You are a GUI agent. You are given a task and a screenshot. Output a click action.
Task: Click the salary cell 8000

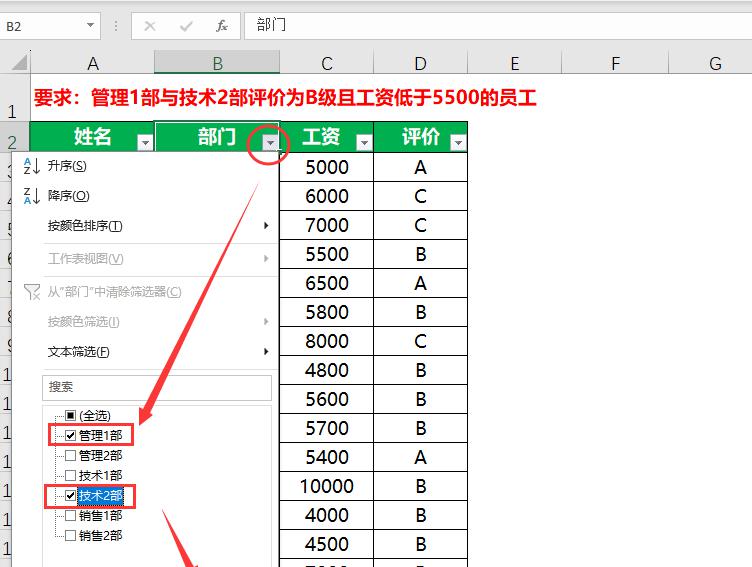pos(327,341)
